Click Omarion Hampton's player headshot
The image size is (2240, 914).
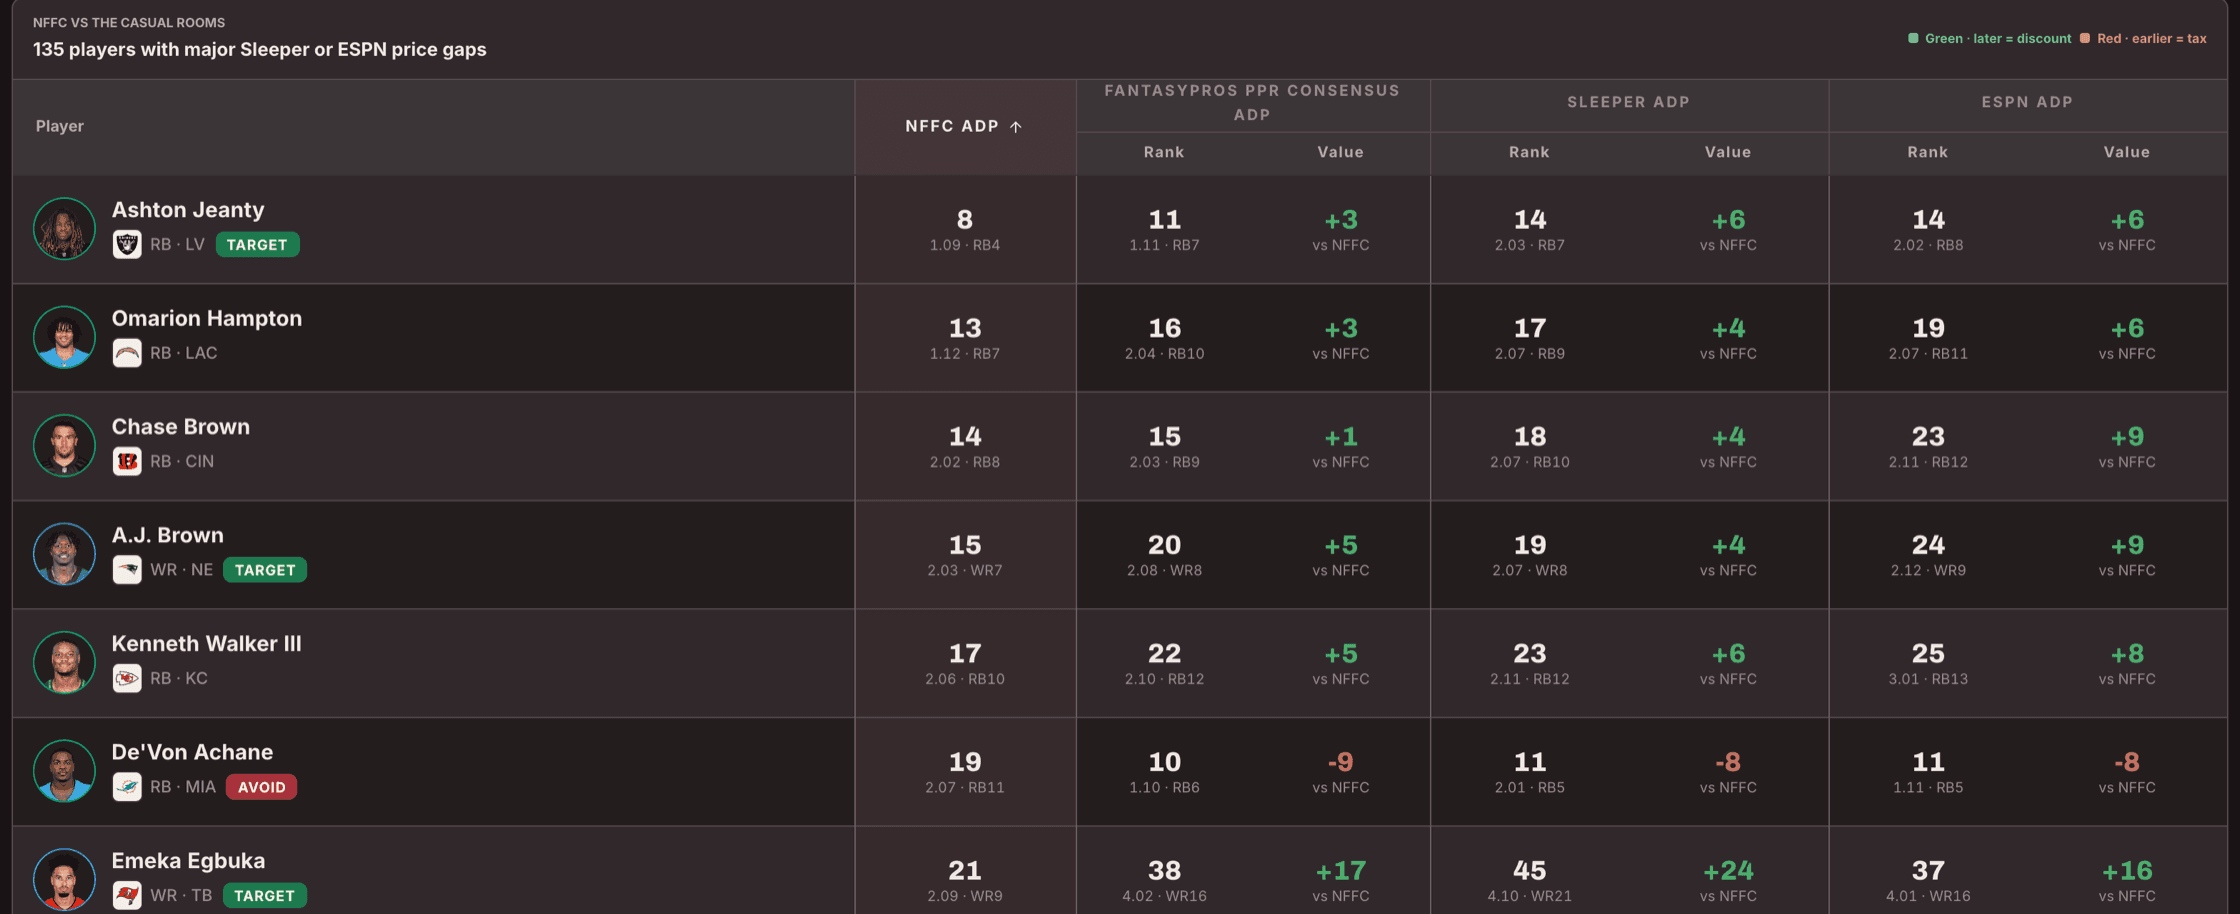click(64, 337)
